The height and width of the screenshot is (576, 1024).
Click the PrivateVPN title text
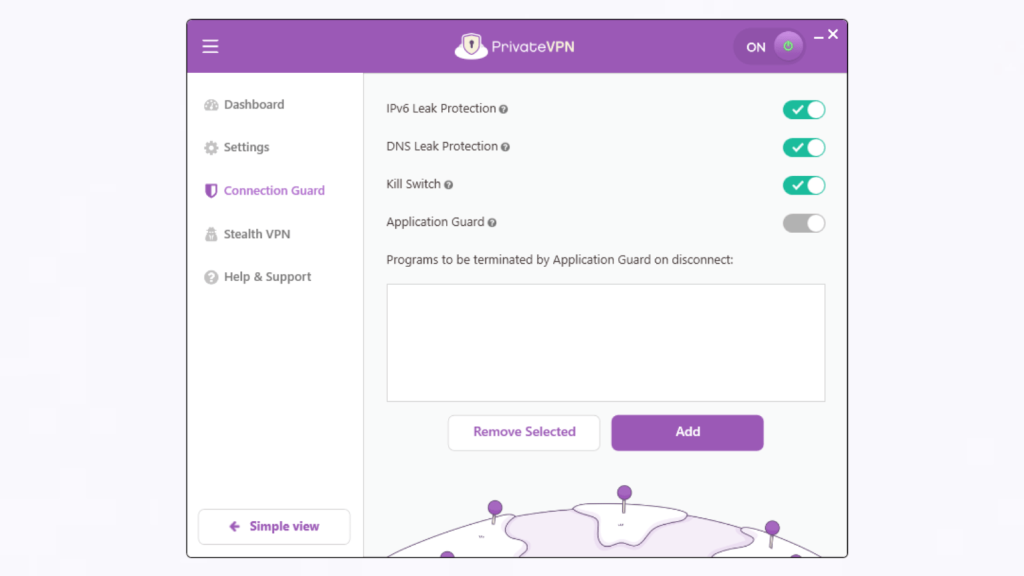pos(533,46)
